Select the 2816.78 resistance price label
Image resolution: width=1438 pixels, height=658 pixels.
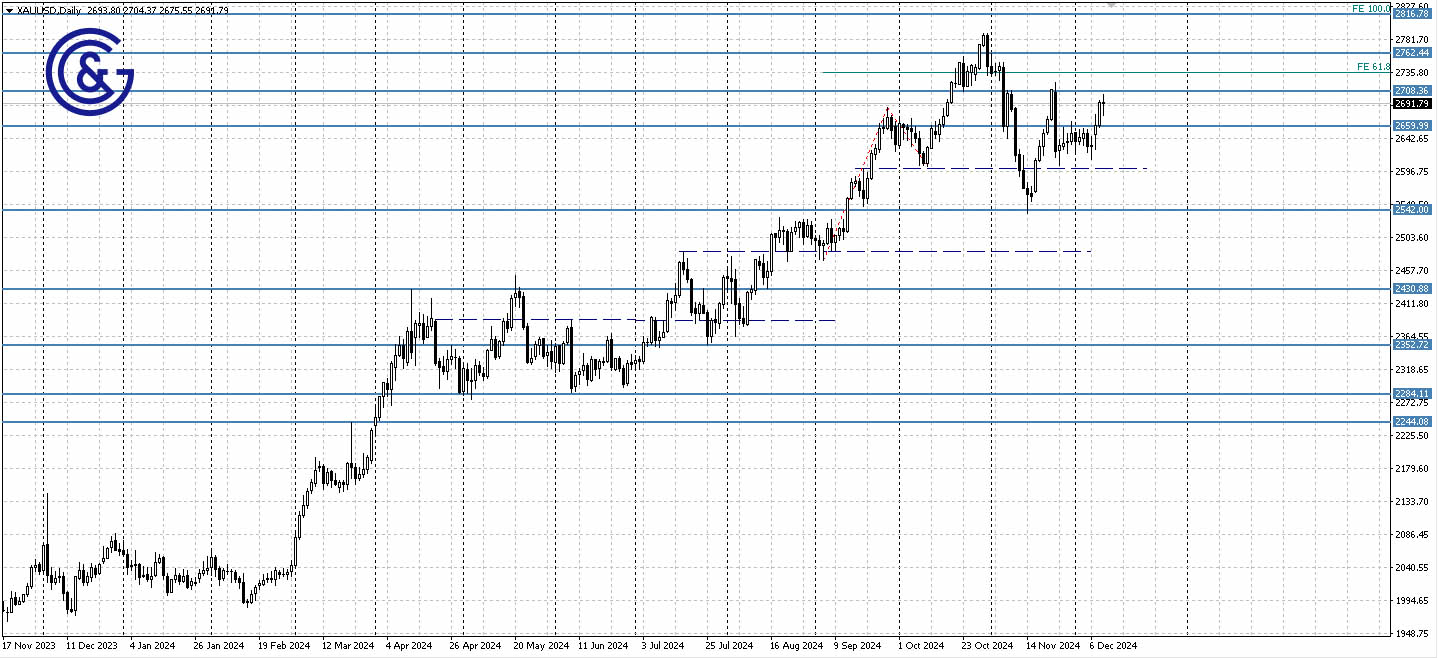[1413, 14]
